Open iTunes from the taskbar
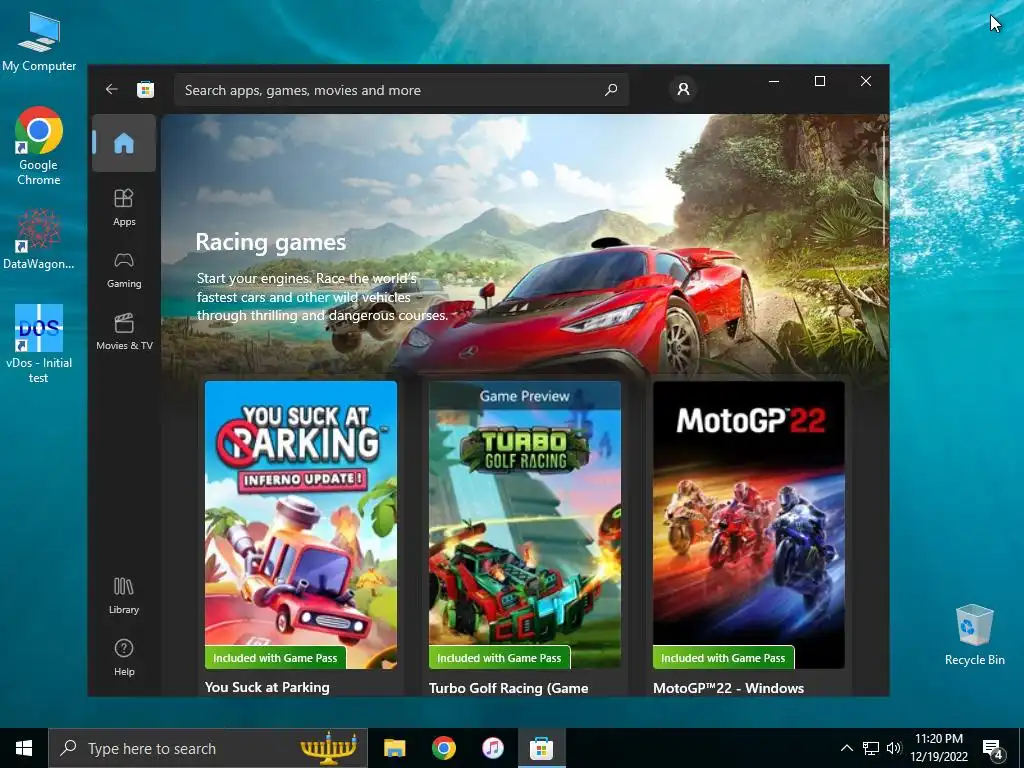Viewport: 1024px width, 768px height. tap(492, 748)
